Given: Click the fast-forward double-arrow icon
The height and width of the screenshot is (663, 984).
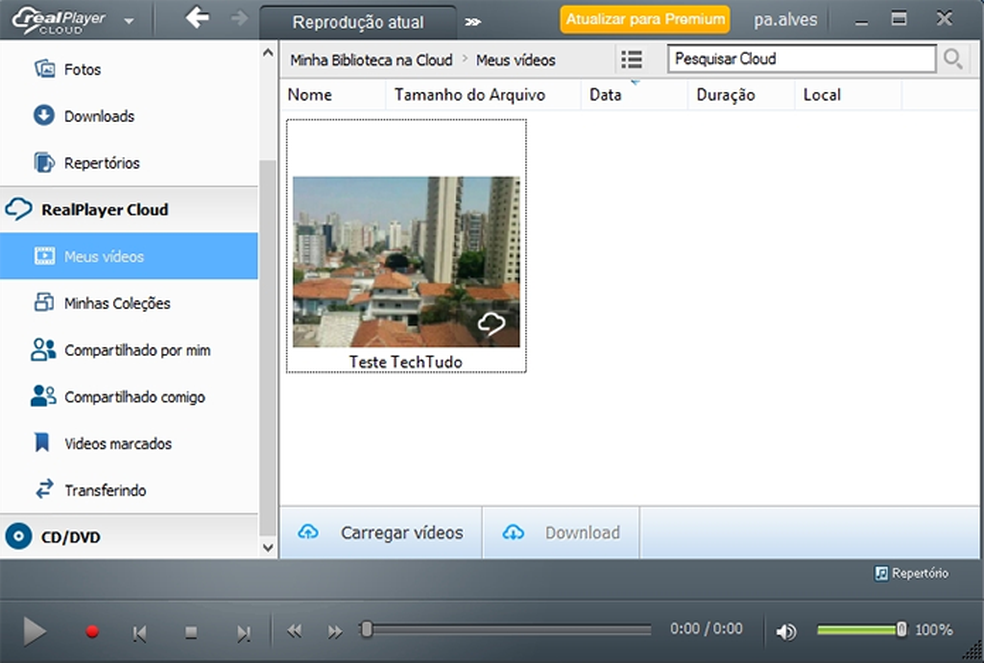Looking at the screenshot, I should coord(335,631).
